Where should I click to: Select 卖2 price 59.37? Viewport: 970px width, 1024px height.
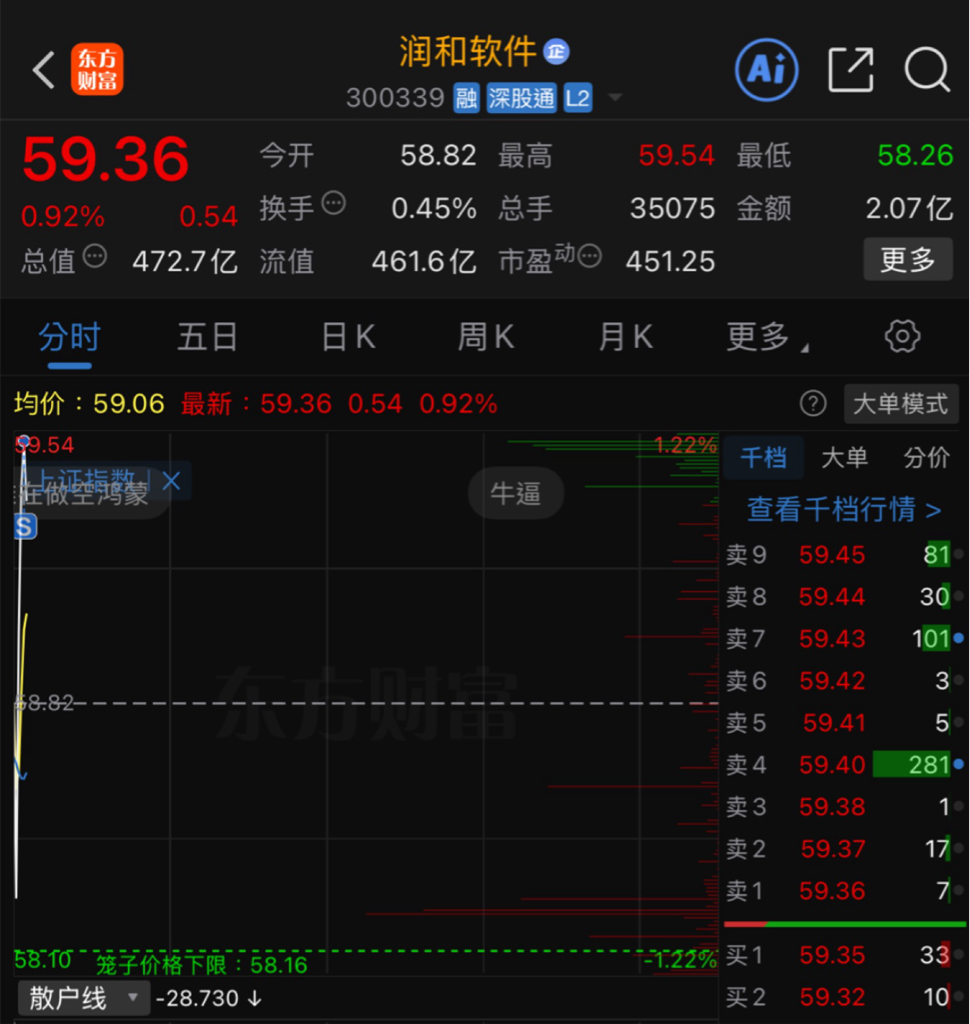pyautogui.click(x=833, y=849)
